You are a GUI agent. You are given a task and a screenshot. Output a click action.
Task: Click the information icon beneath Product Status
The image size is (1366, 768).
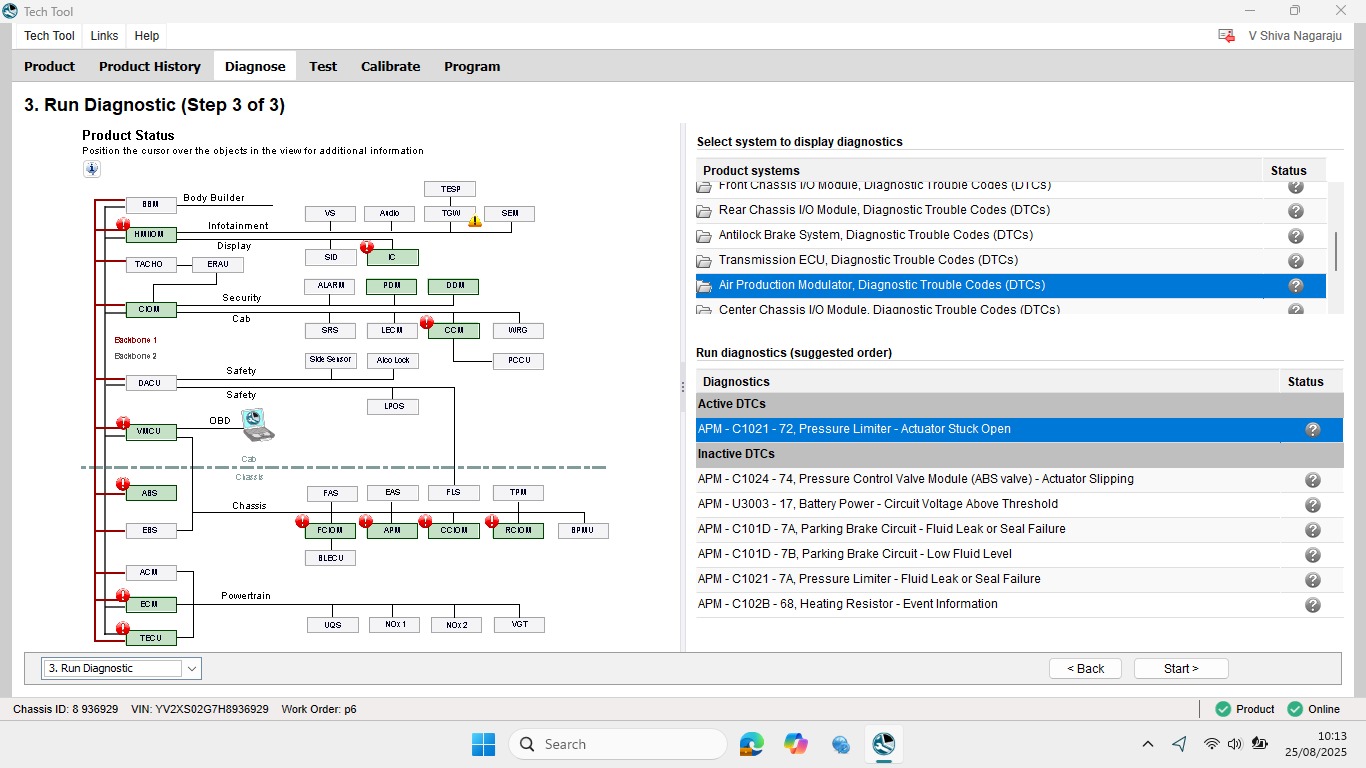[91, 169]
